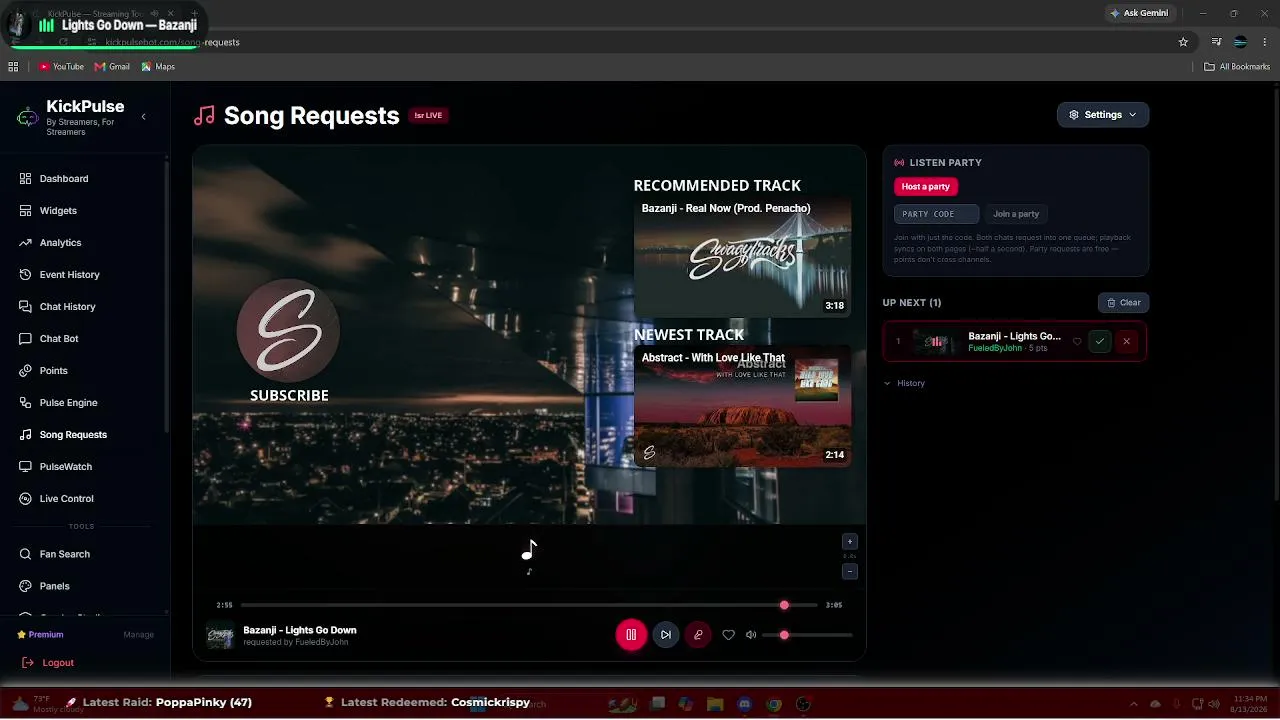Select Song Requests in the sidebar

coord(73,435)
